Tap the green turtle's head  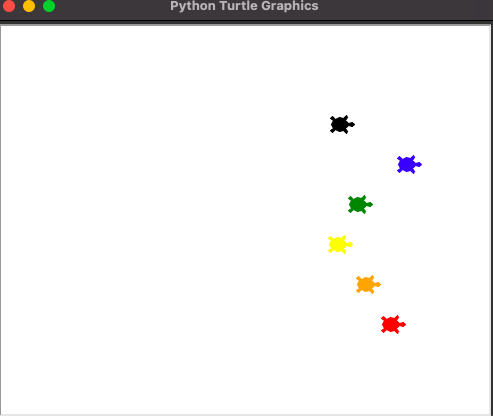click(369, 204)
